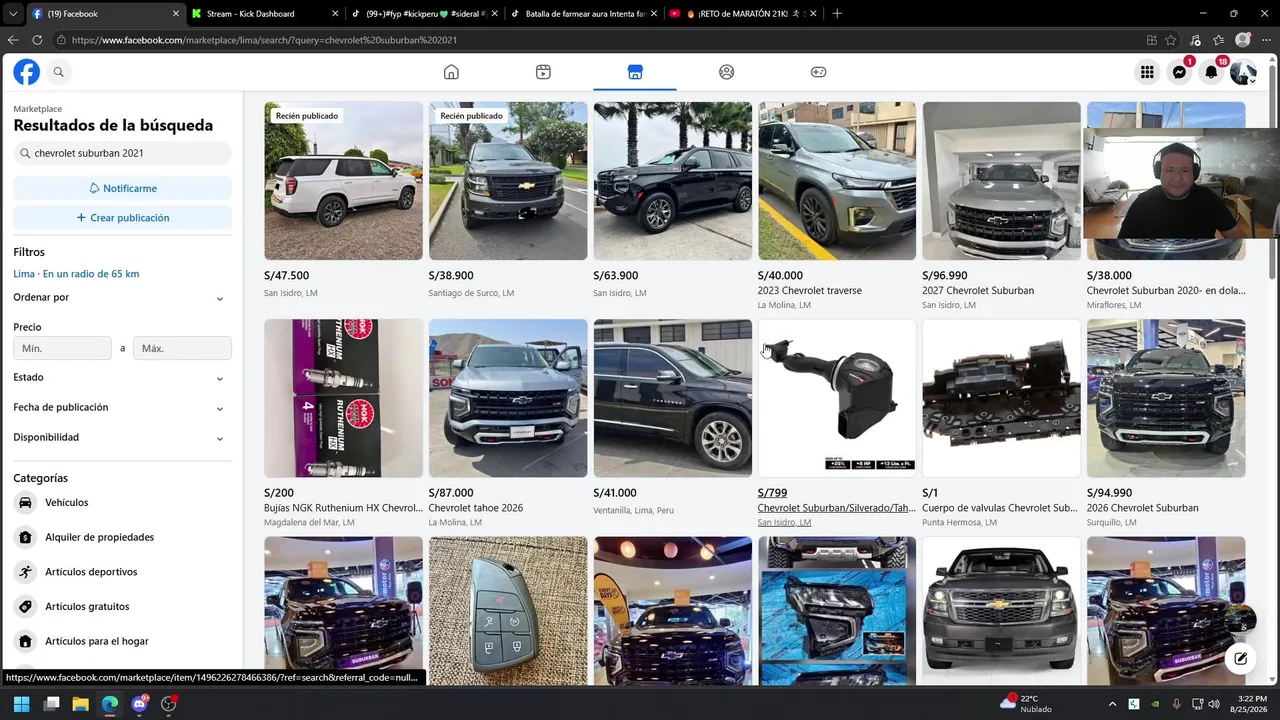The height and width of the screenshot is (720, 1280).
Task: Click the Notificarme button
Action: pyautogui.click(x=122, y=188)
